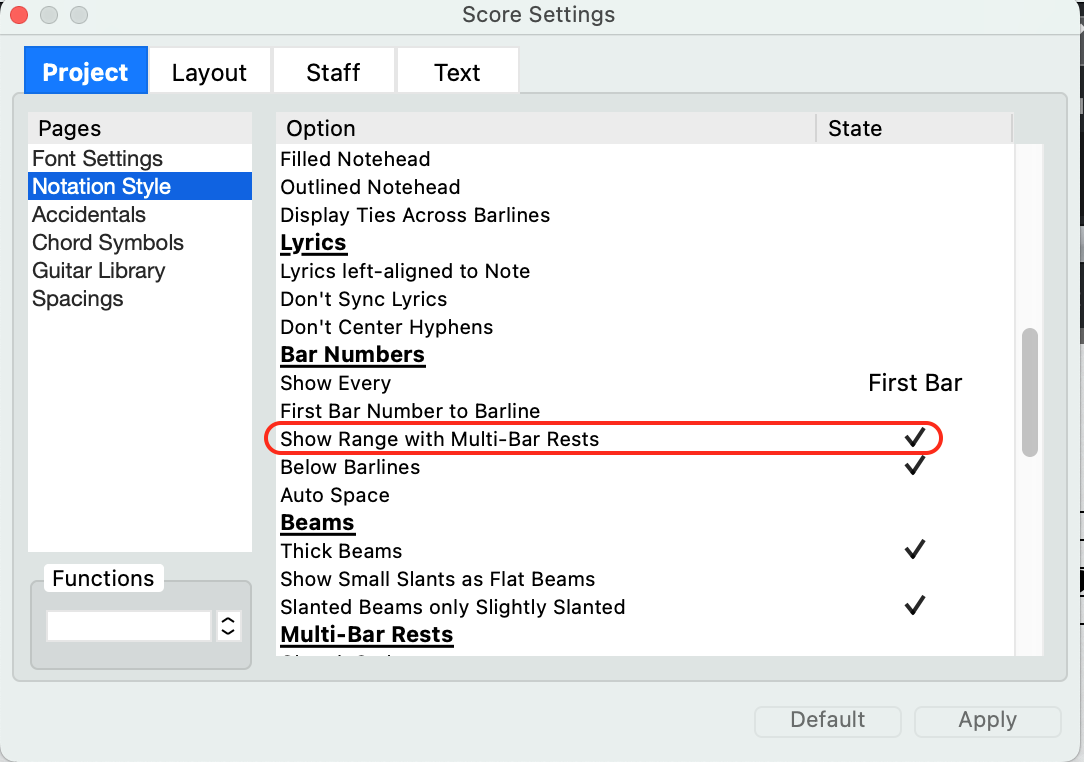The width and height of the screenshot is (1084, 762).
Task: Uncheck Show Range with Multi-Bar Rests
Action: pos(914,439)
